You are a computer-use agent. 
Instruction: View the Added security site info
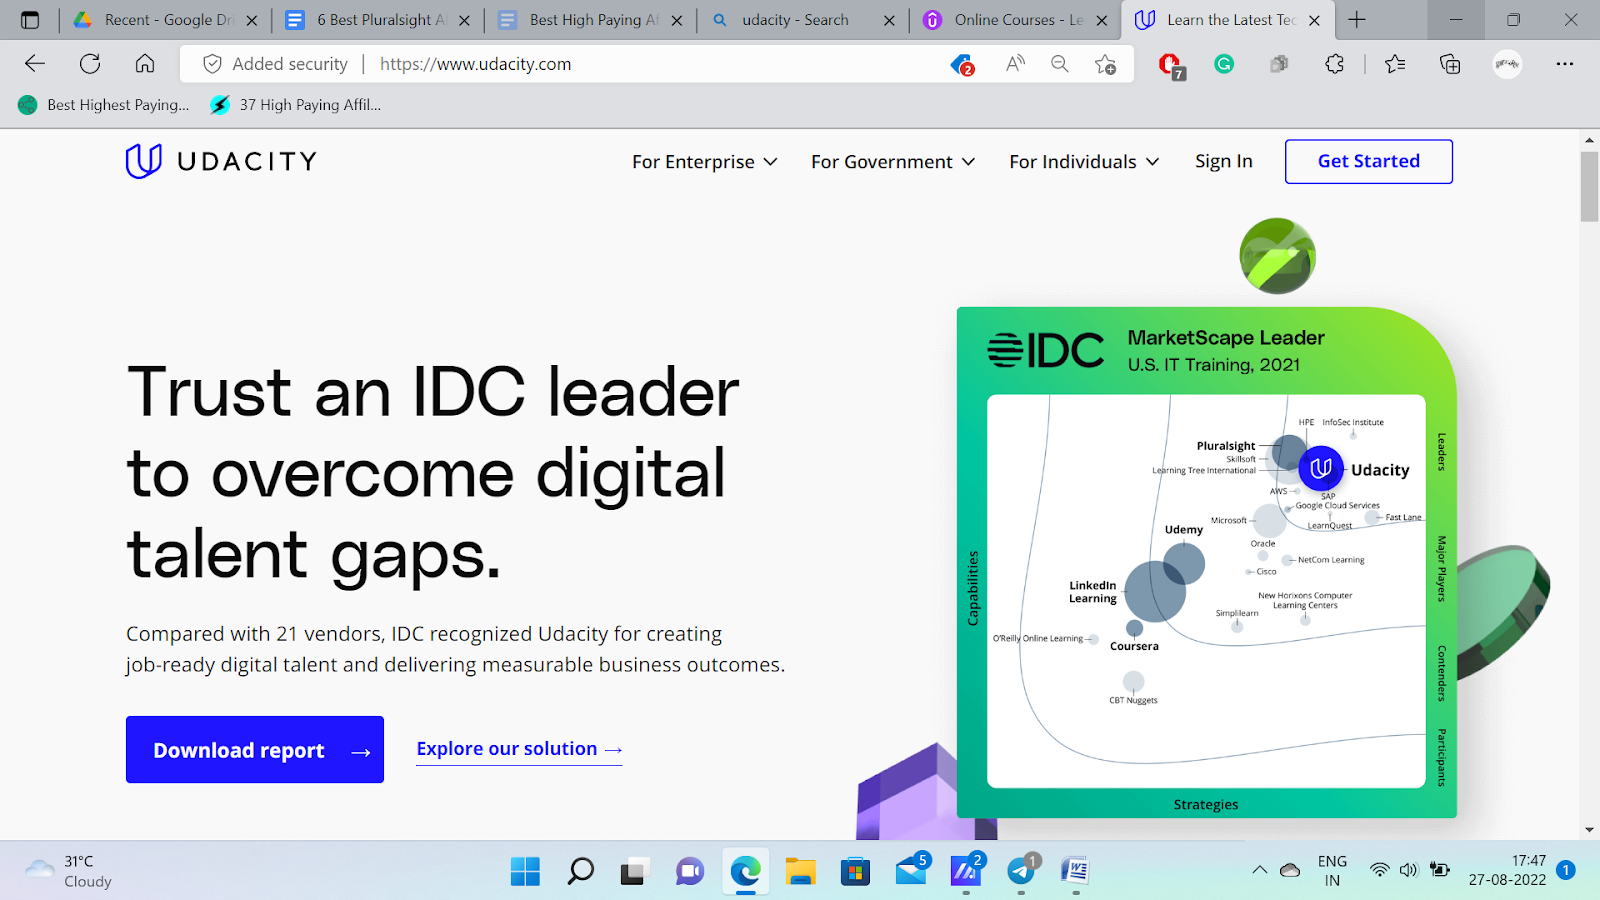point(275,64)
